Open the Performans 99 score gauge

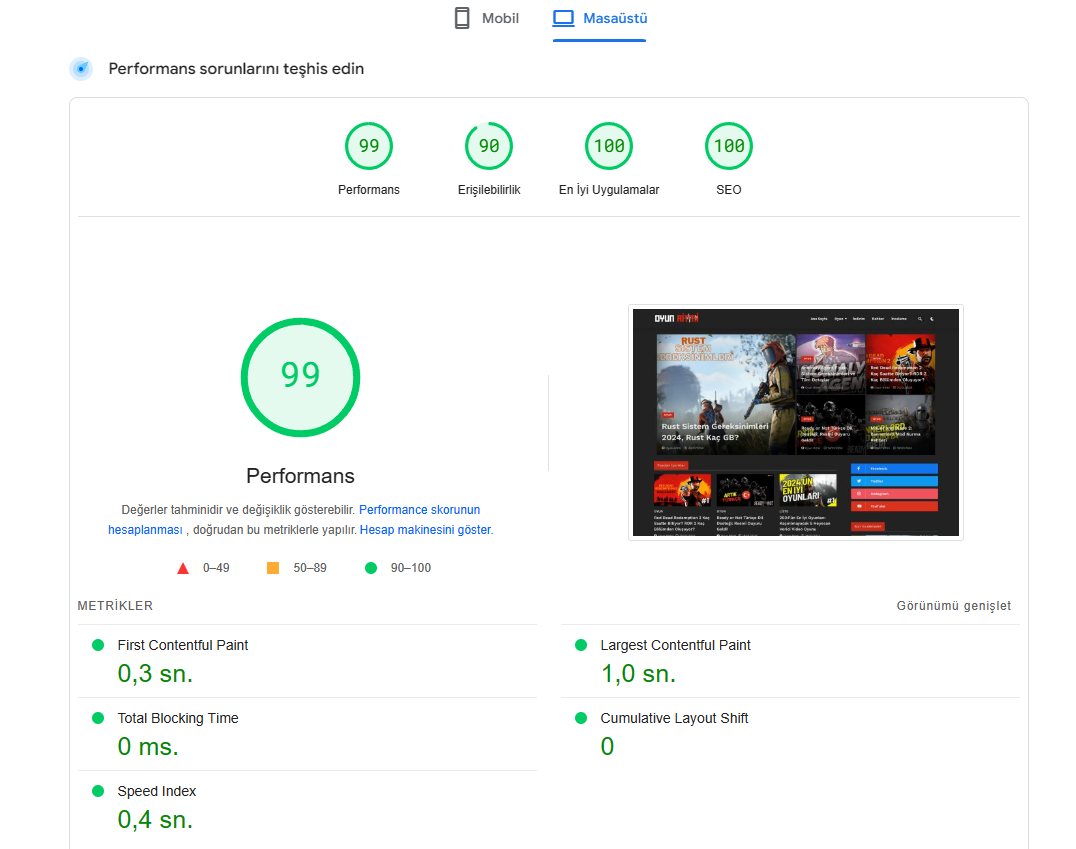click(369, 146)
